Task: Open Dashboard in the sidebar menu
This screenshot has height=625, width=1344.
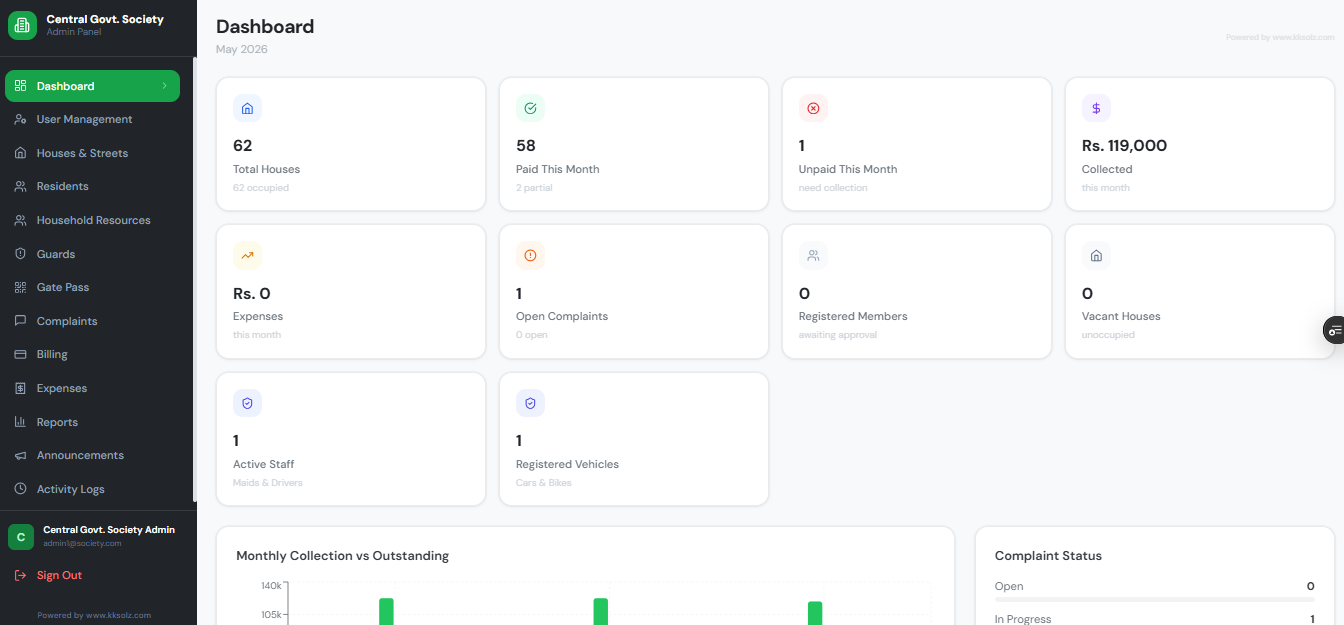Action: point(92,86)
